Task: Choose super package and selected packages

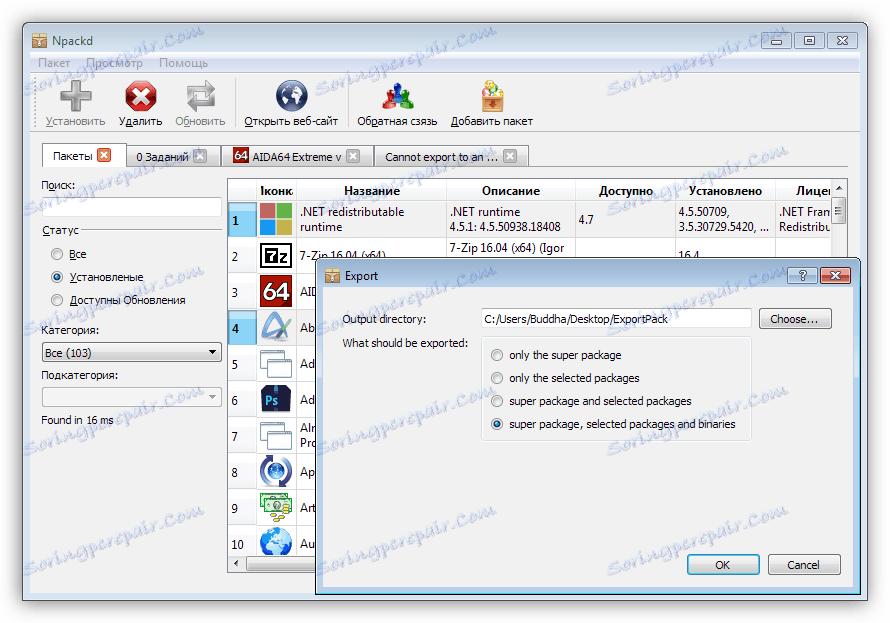Action: (x=497, y=401)
